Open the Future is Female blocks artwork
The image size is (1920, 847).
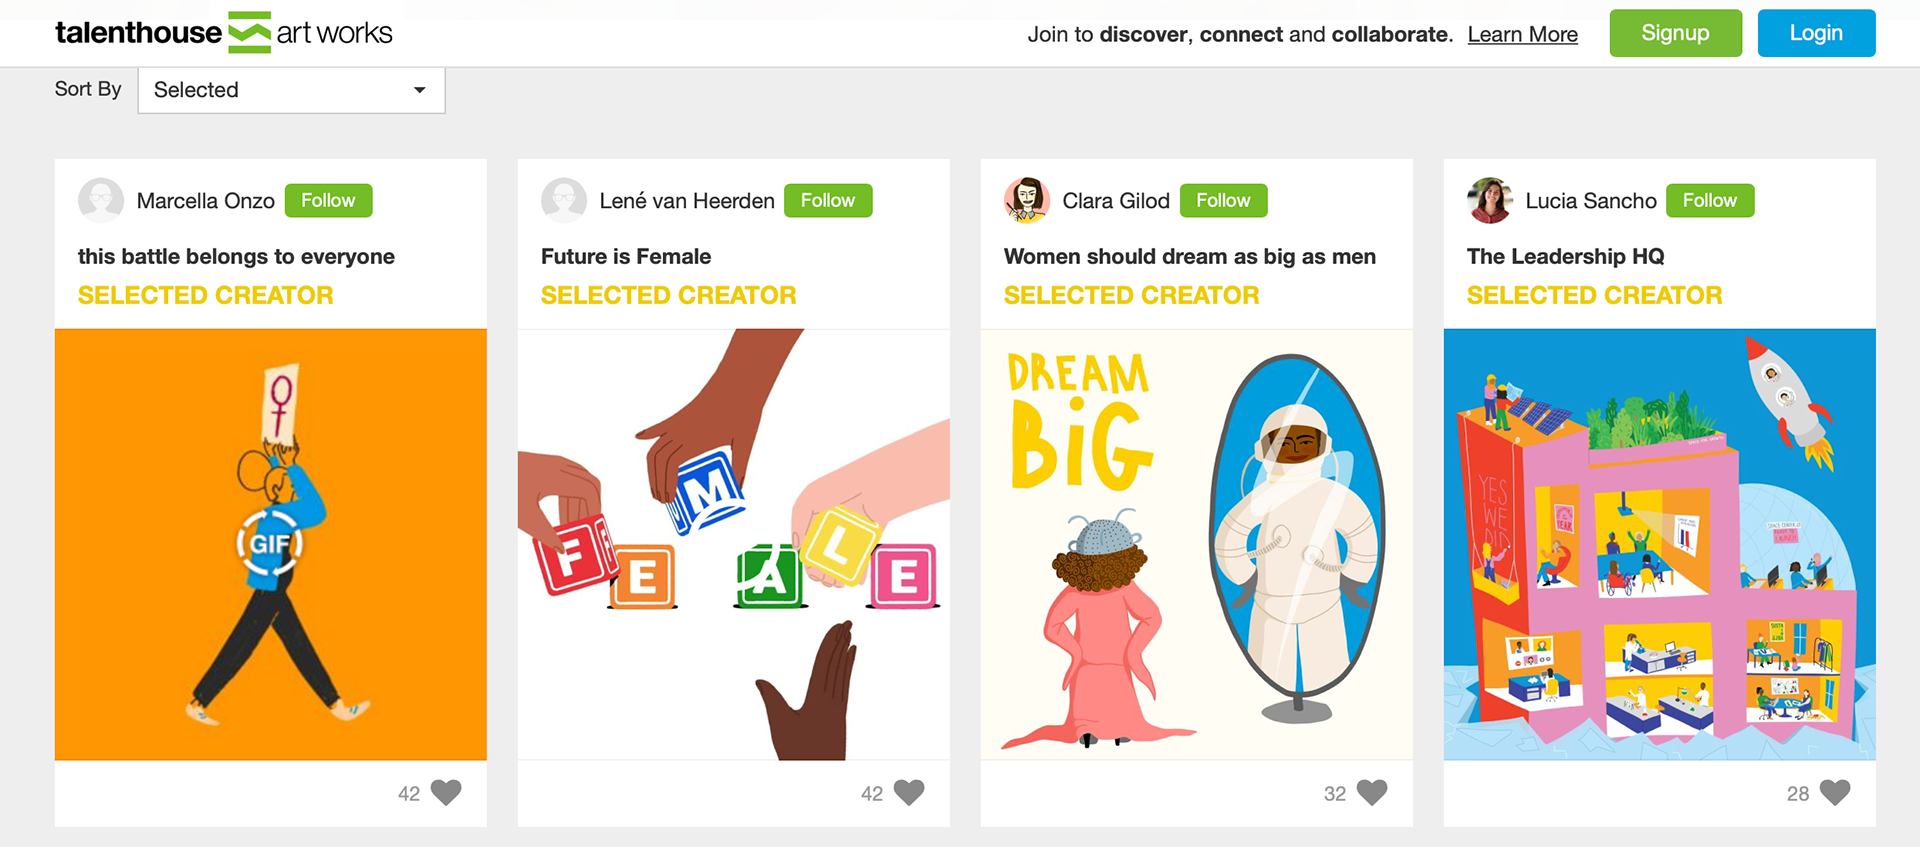click(734, 544)
